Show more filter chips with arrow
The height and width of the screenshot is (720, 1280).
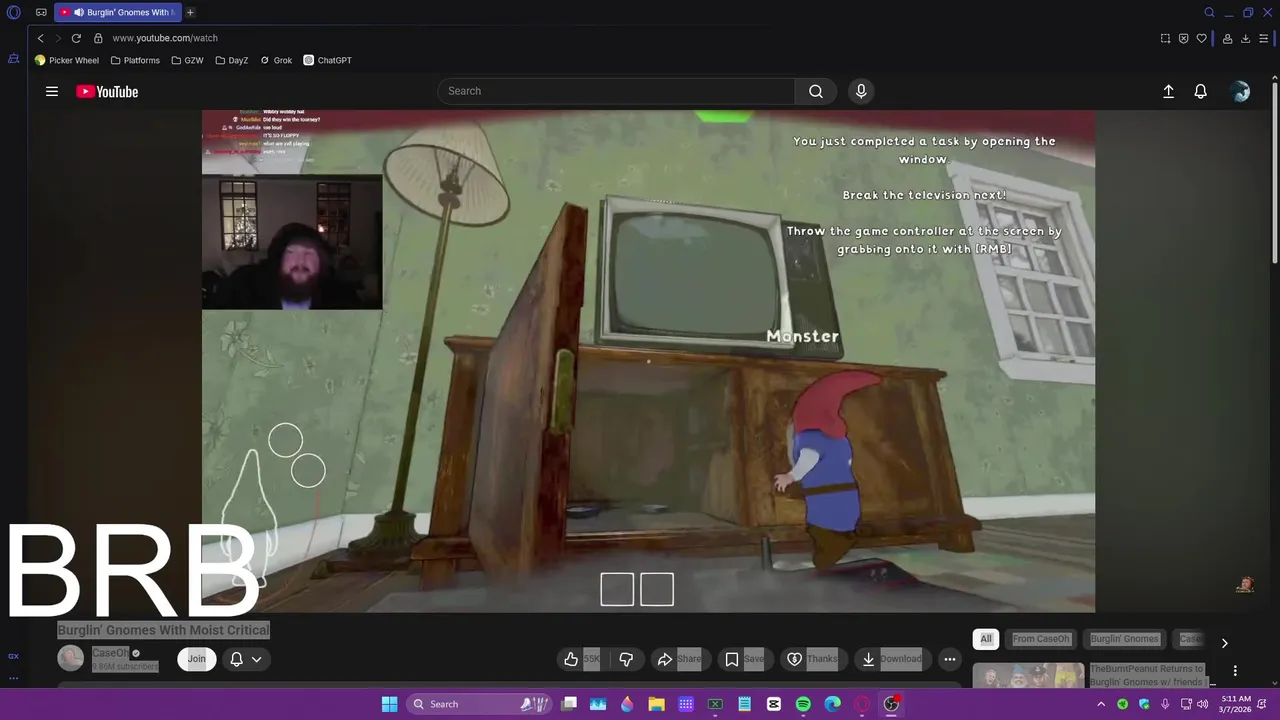pos(1224,643)
